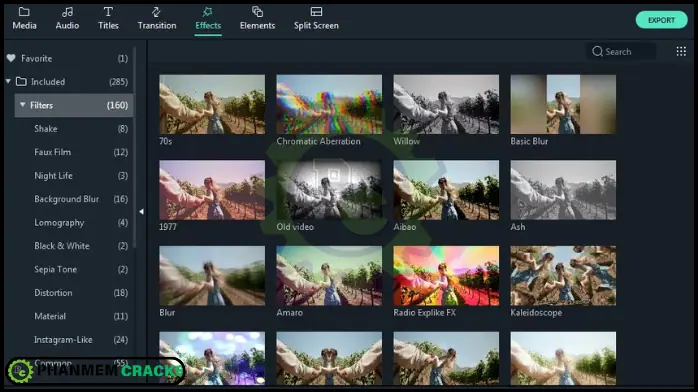
Task: Select the 70s effect thumbnail
Action: pos(212,104)
